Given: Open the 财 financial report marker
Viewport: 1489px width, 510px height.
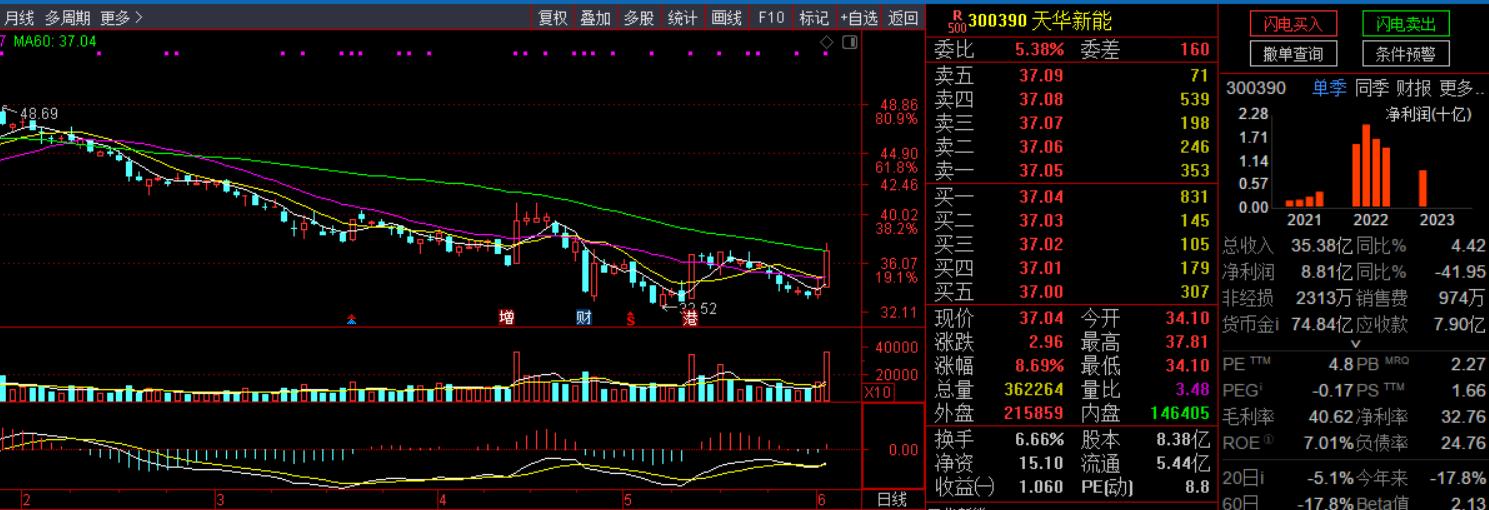Looking at the screenshot, I should (584, 318).
